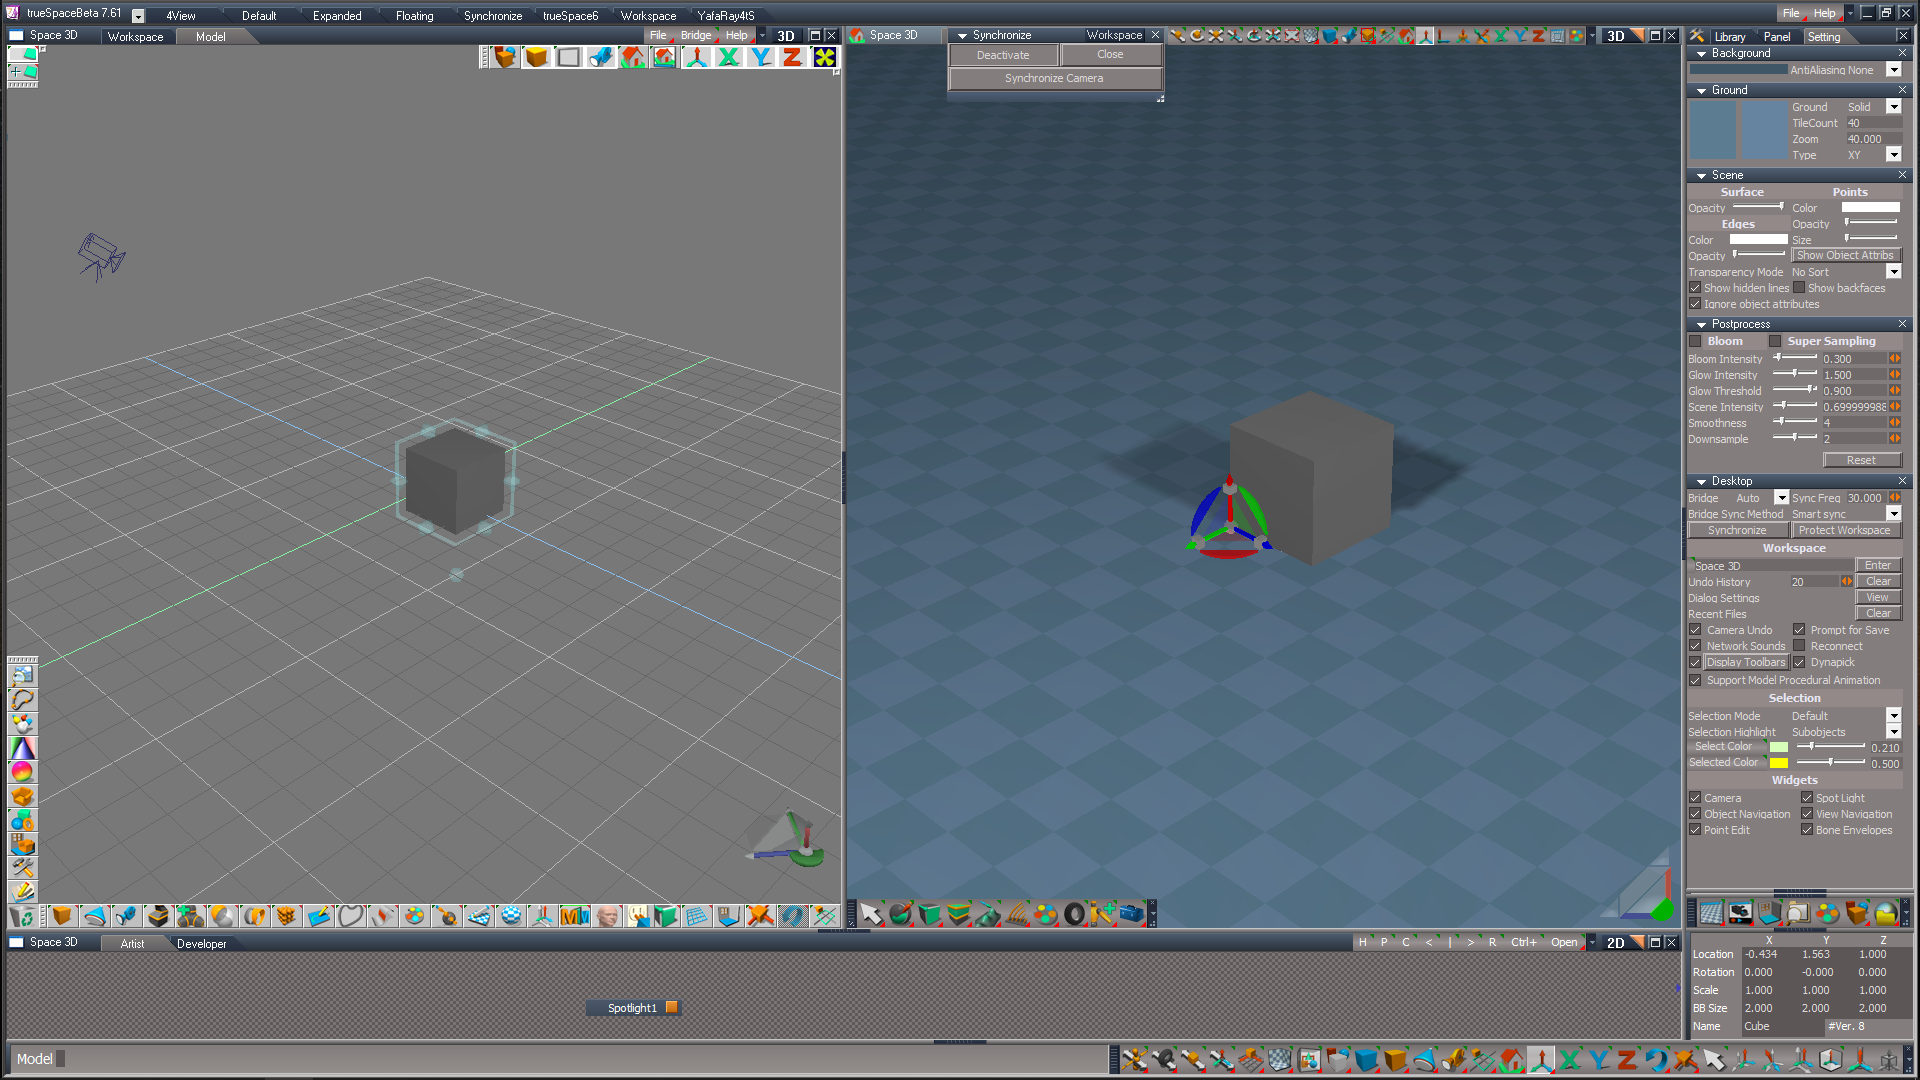Open the Ground Type XY dropdown
The height and width of the screenshot is (1080, 1920).
[x=1894, y=155]
